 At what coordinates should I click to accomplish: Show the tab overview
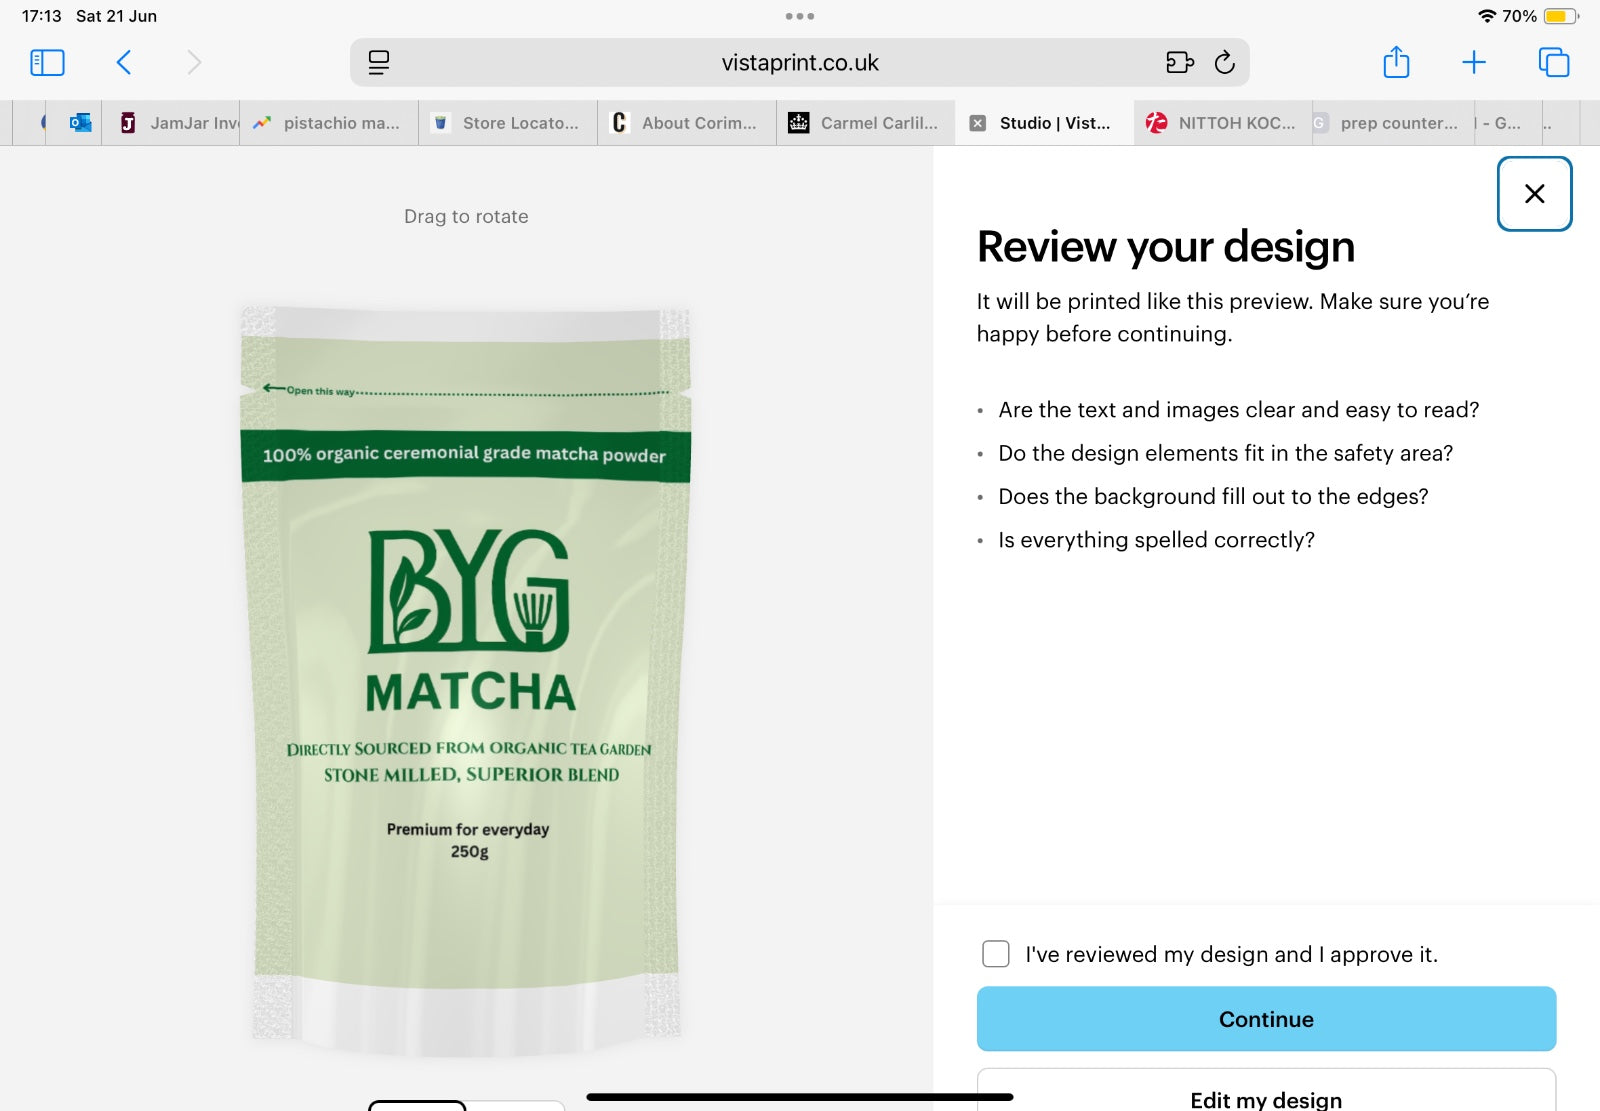pos(1554,63)
